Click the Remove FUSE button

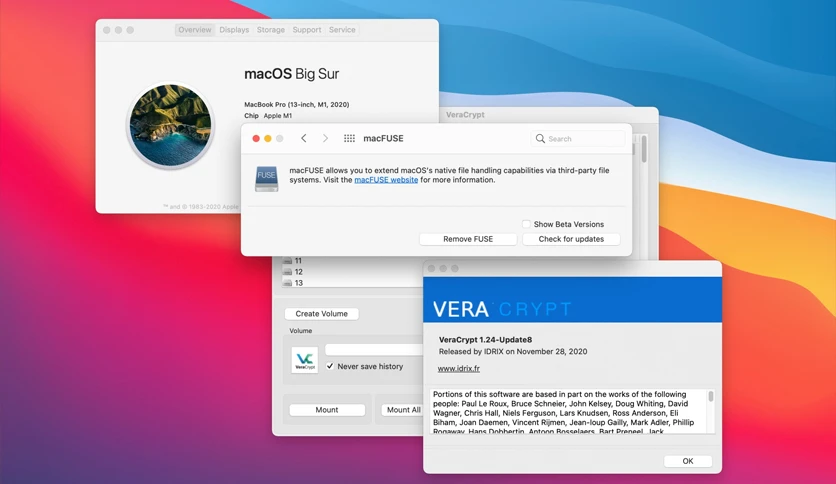pos(468,239)
